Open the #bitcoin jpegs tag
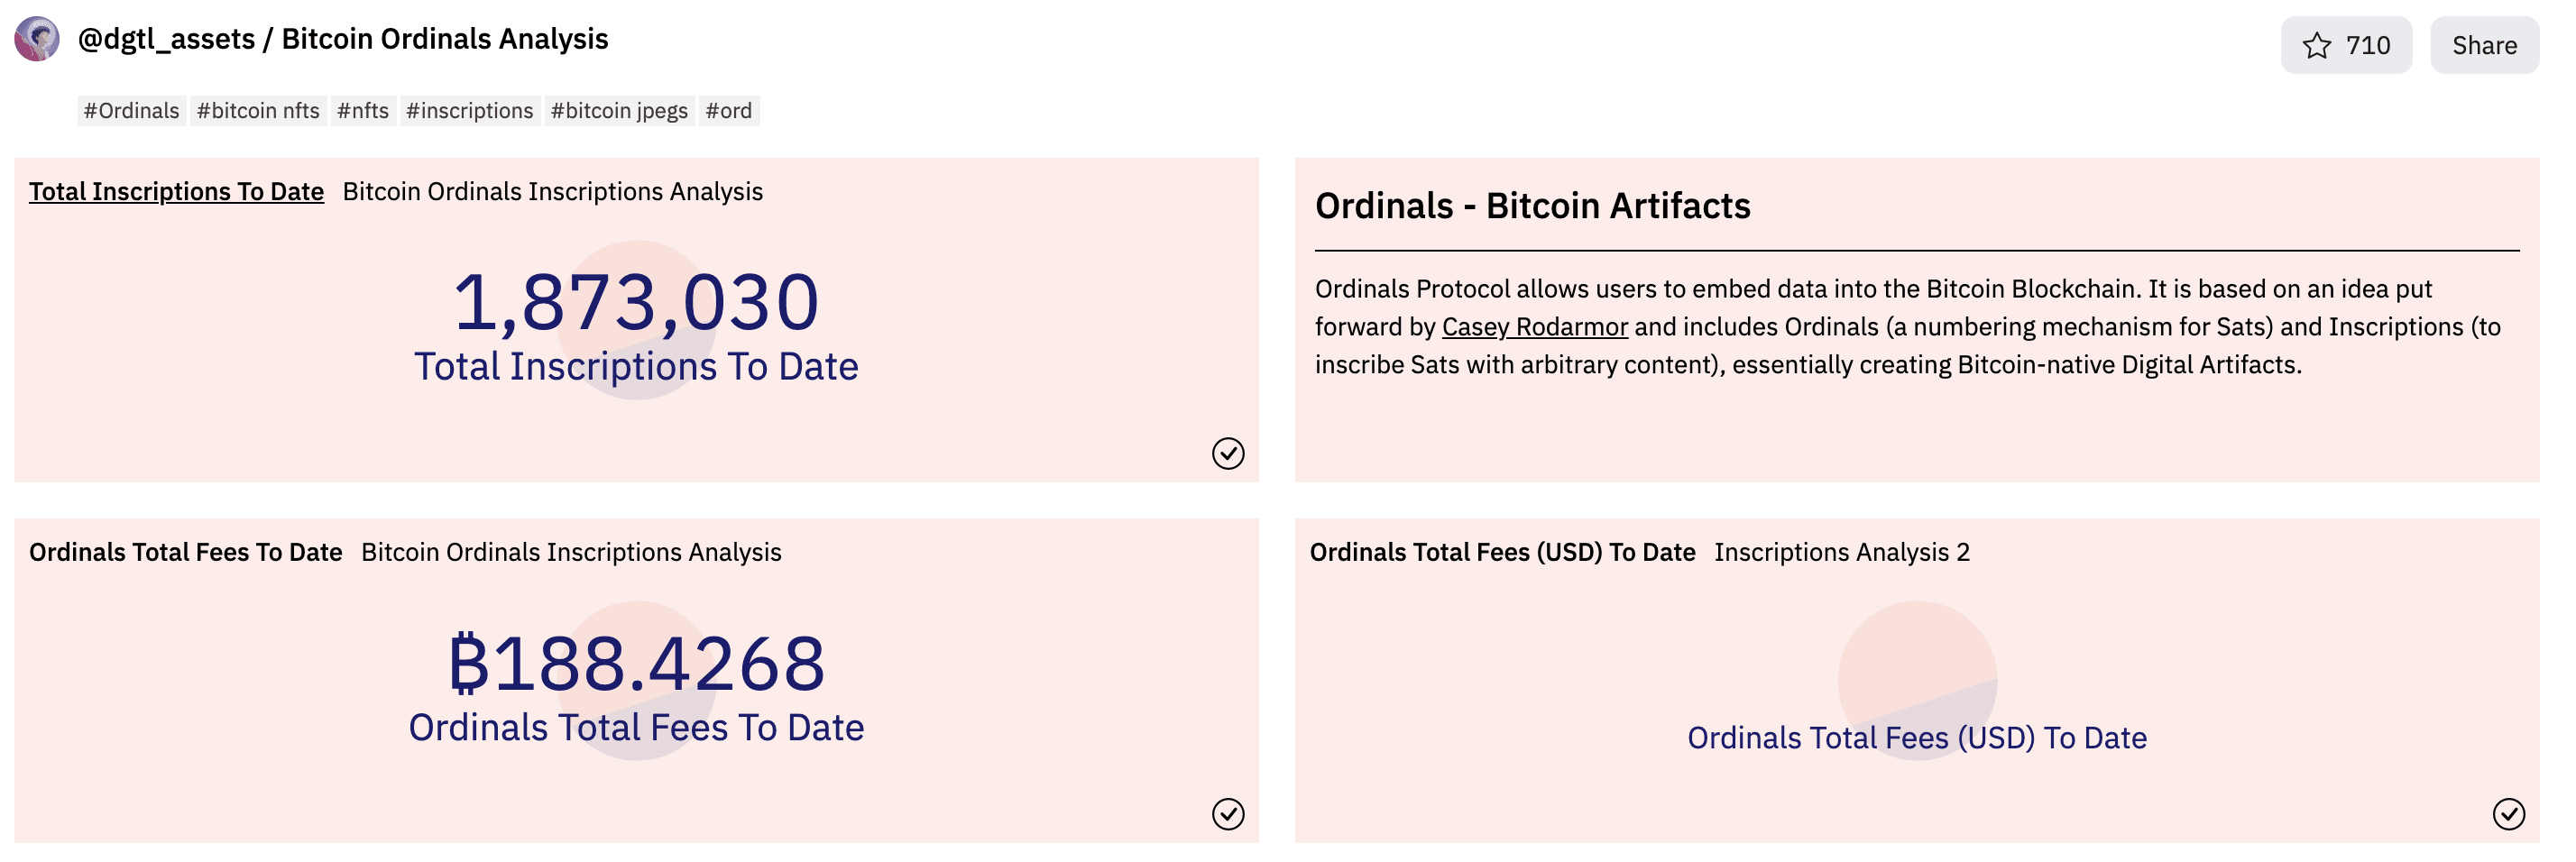Screen dimensions: 2576x862 coord(619,111)
